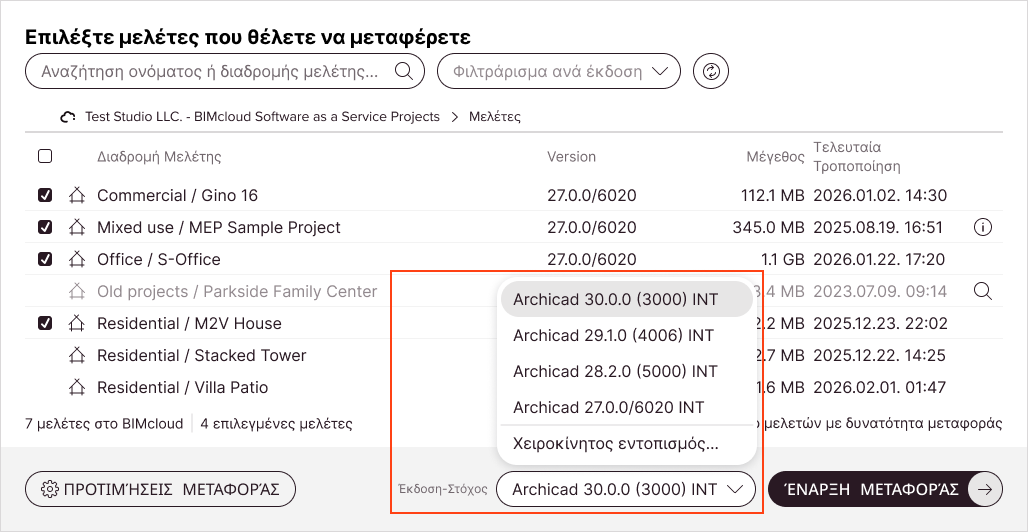Select the Office / S-Office row text
Viewport: 1028px width, 532px height.
[159, 259]
